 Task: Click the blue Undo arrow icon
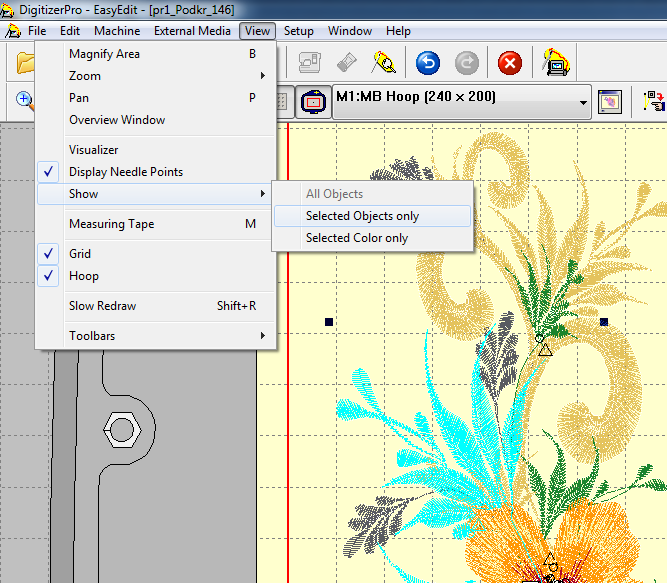pos(428,64)
